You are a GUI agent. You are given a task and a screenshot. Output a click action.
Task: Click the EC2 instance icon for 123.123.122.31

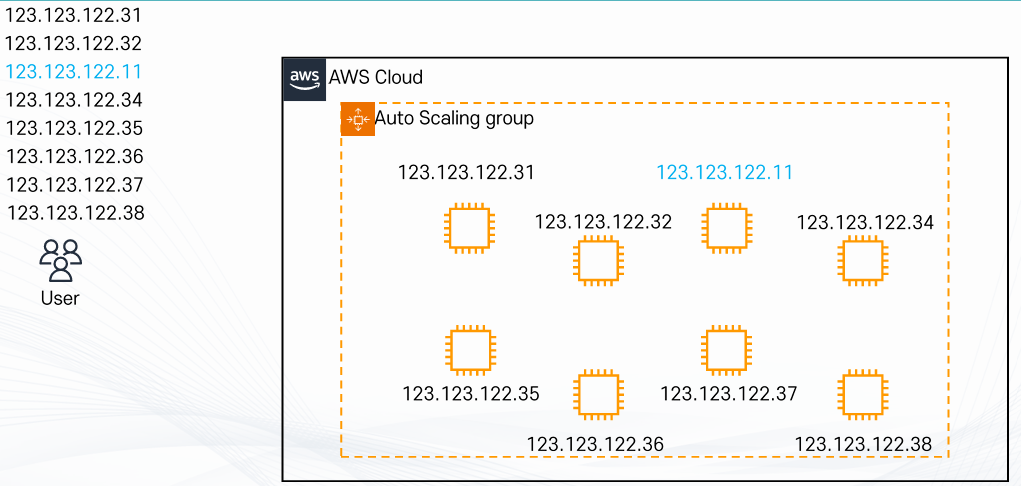pyautogui.click(x=468, y=227)
